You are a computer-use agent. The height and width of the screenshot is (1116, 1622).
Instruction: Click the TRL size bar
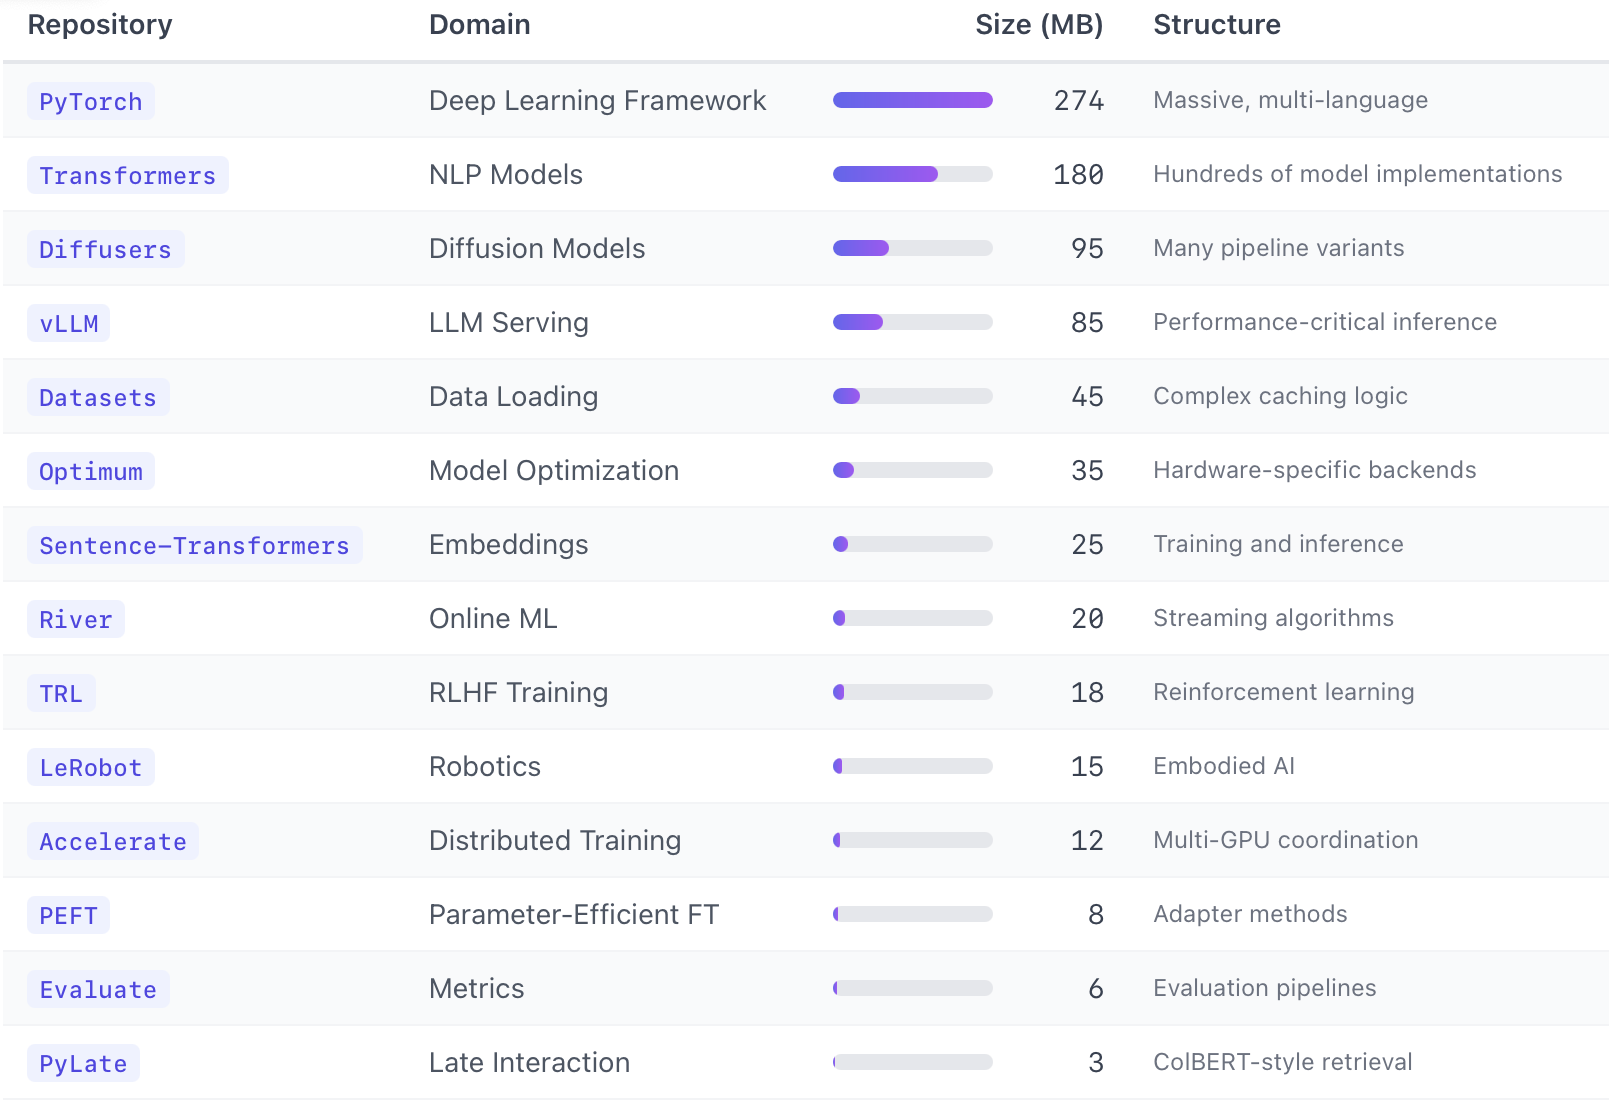point(913,692)
